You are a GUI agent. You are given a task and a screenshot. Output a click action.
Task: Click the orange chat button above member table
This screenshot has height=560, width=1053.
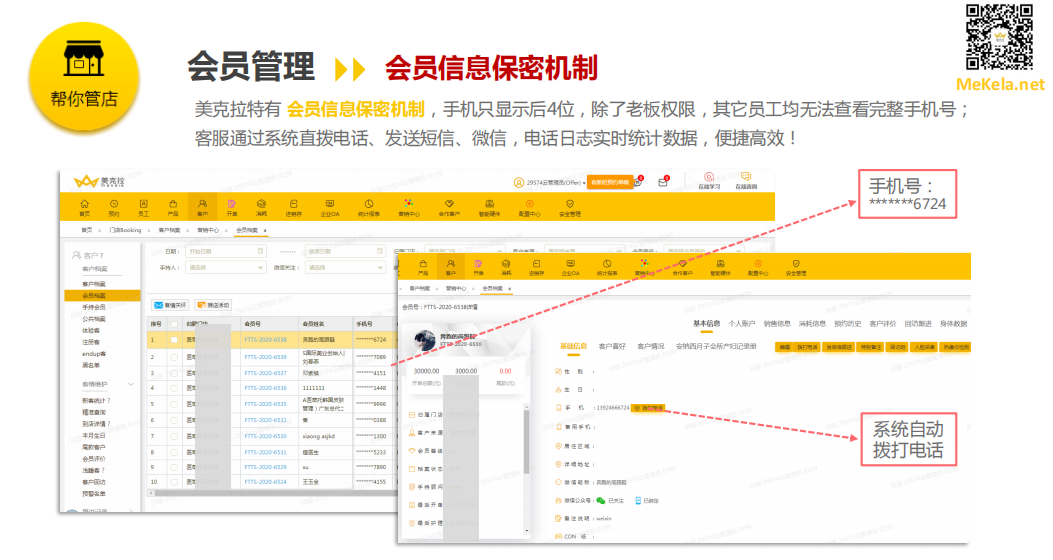point(212,305)
